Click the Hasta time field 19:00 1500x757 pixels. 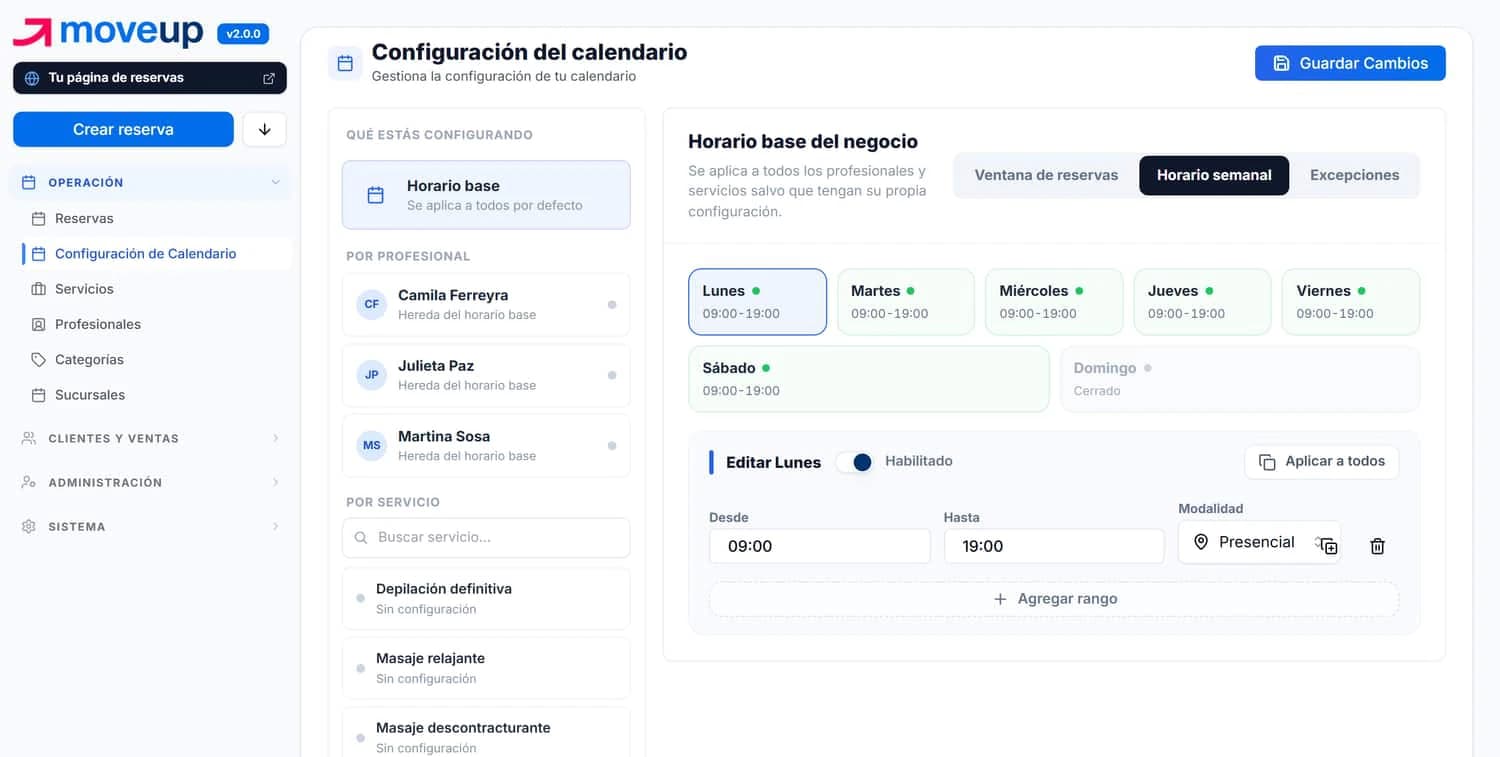click(x=1054, y=546)
